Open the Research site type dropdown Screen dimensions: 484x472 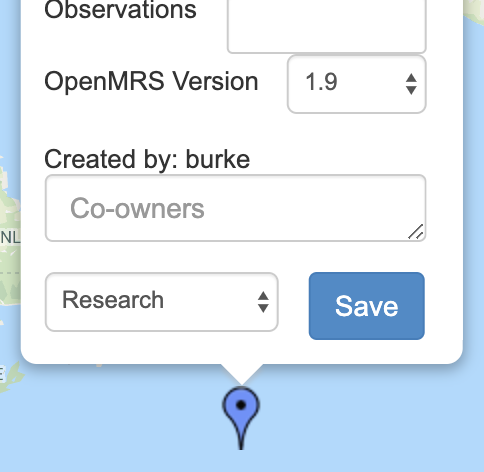pyautogui.click(x=162, y=302)
